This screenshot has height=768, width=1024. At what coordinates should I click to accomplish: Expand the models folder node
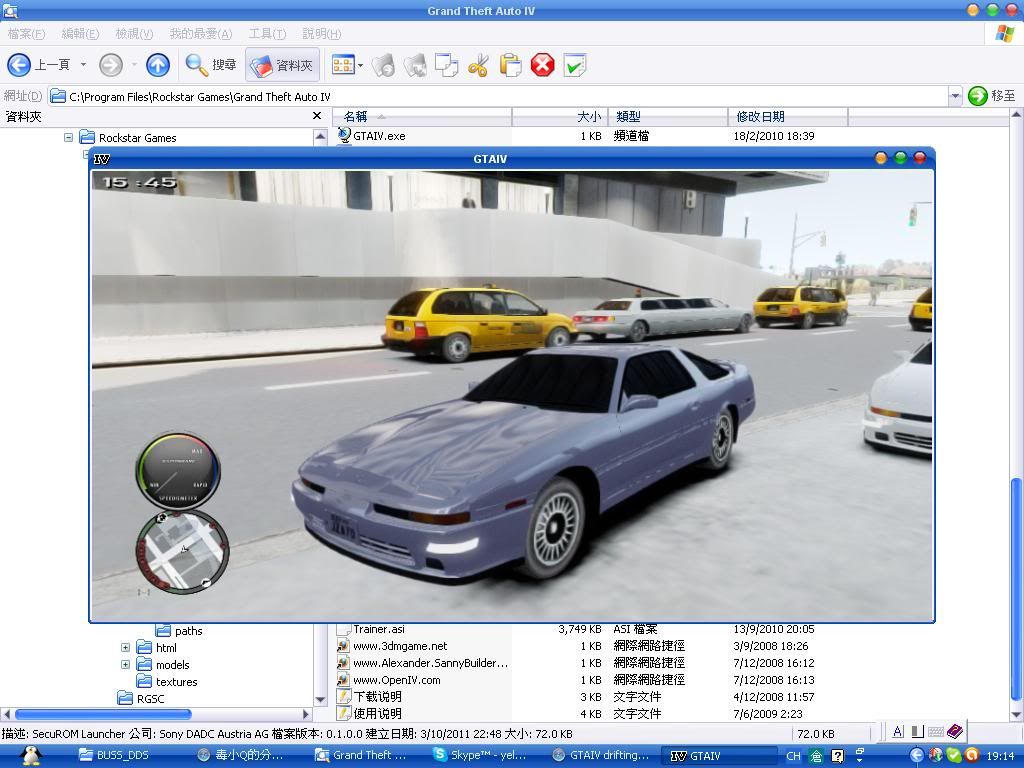point(125,665)
